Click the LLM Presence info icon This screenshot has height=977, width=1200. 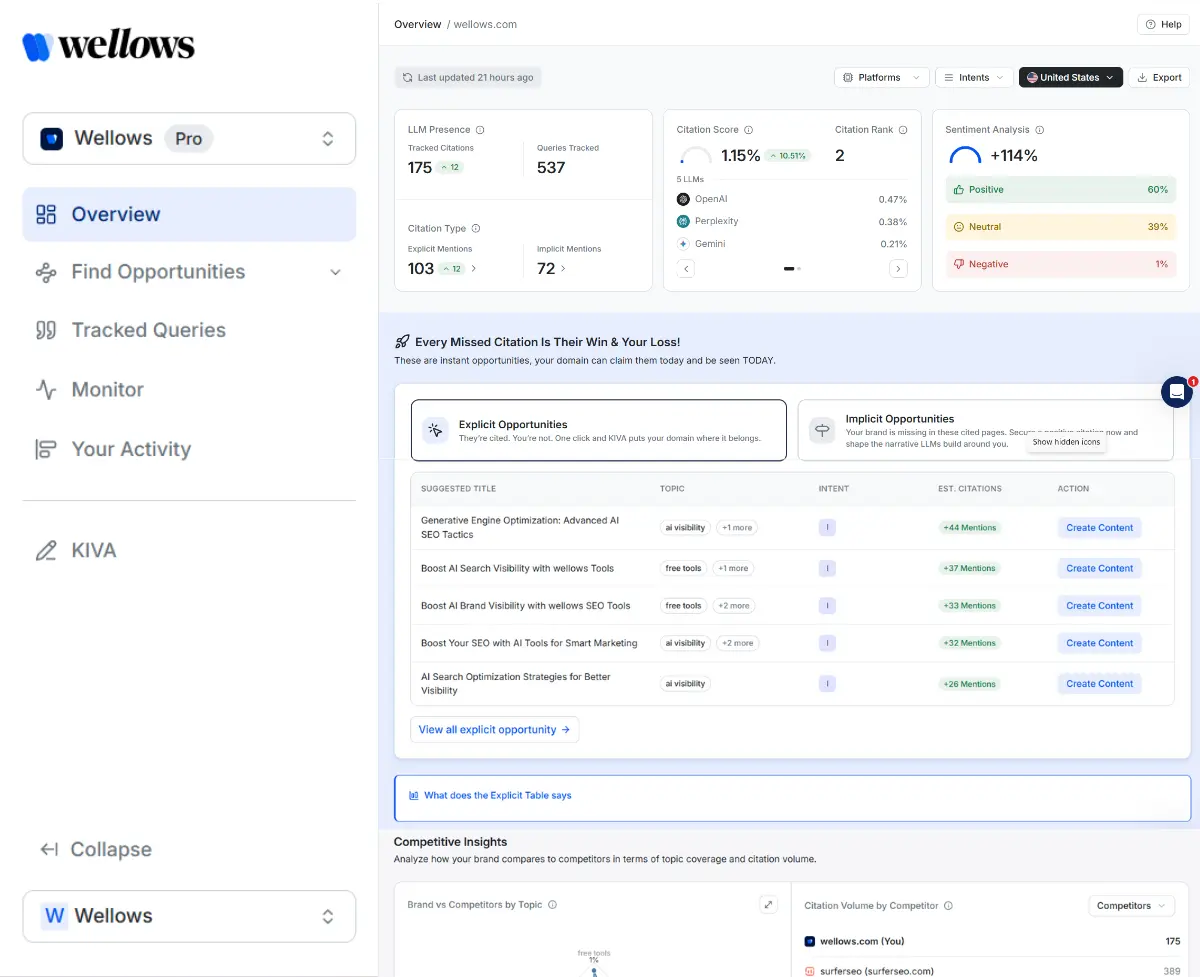point(480,130)
